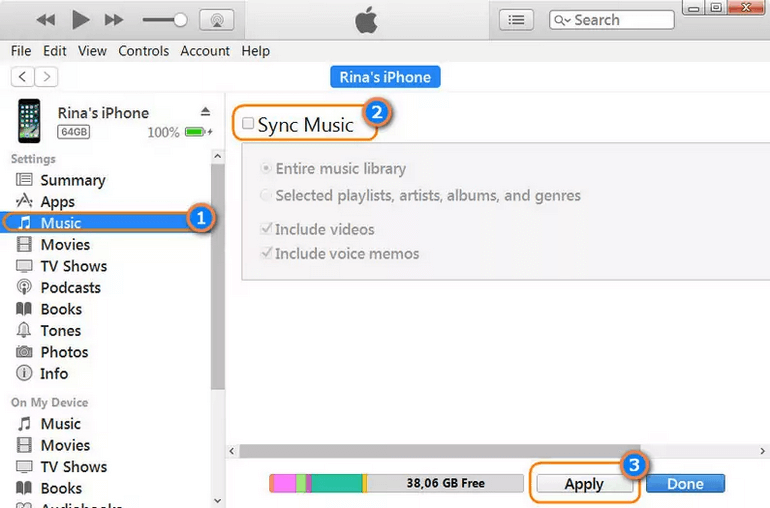Open the Help menu

pos(255,51)
